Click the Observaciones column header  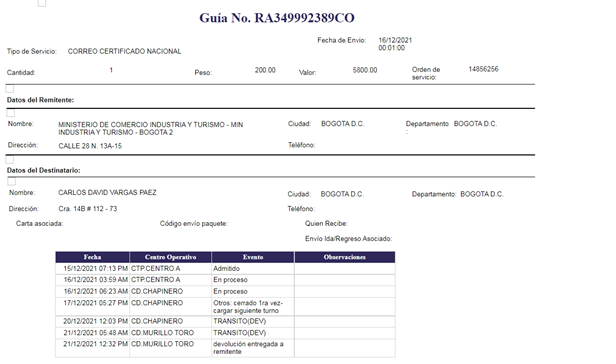point(345,257)
